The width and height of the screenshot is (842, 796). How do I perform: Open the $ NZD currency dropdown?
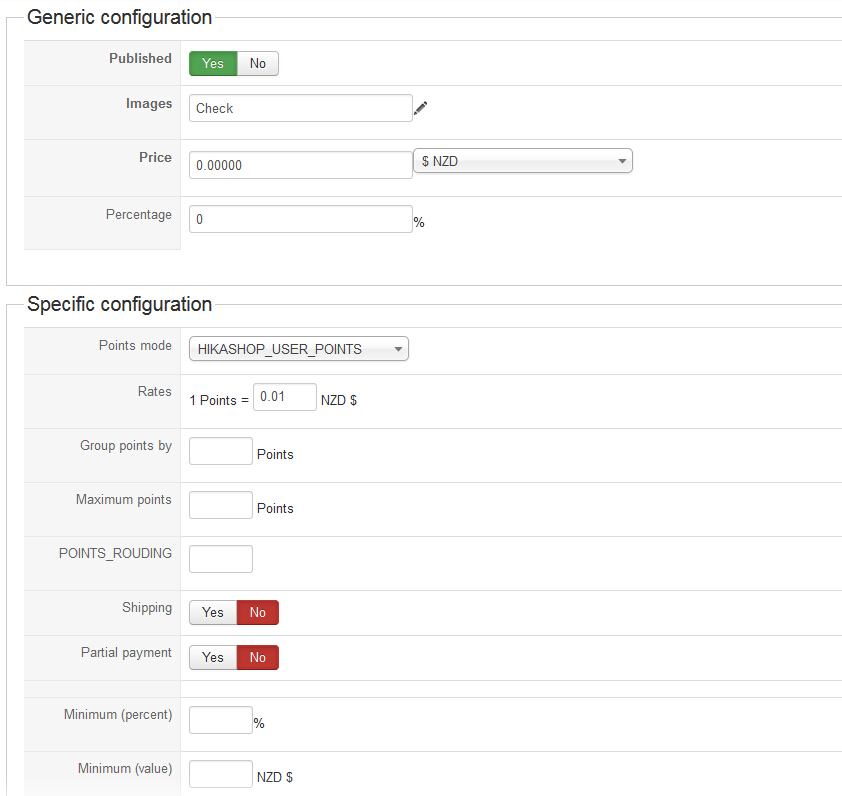click(x=523, y=161)
